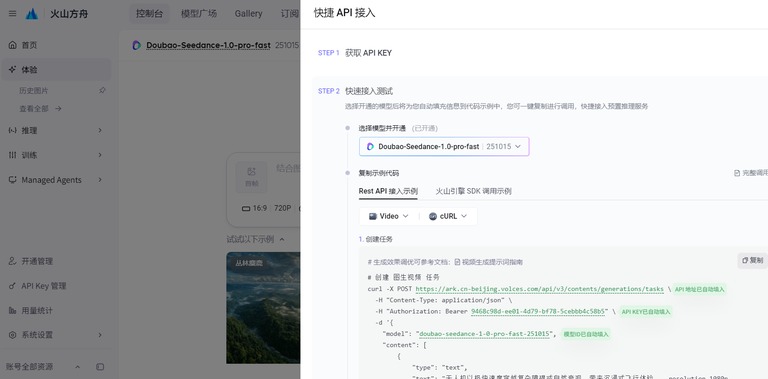Click the 720P resolution setting

(283, 208)
